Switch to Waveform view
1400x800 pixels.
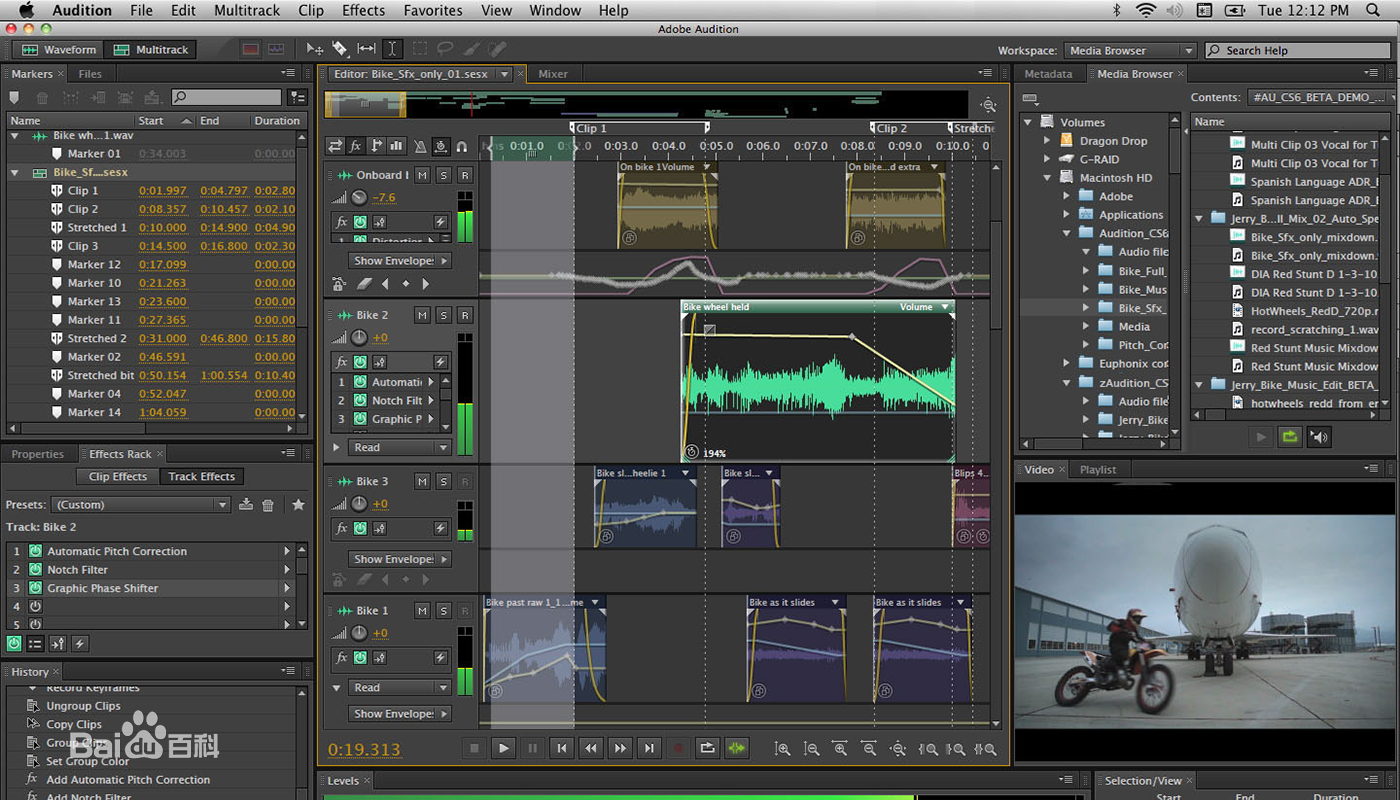(60, 49)
